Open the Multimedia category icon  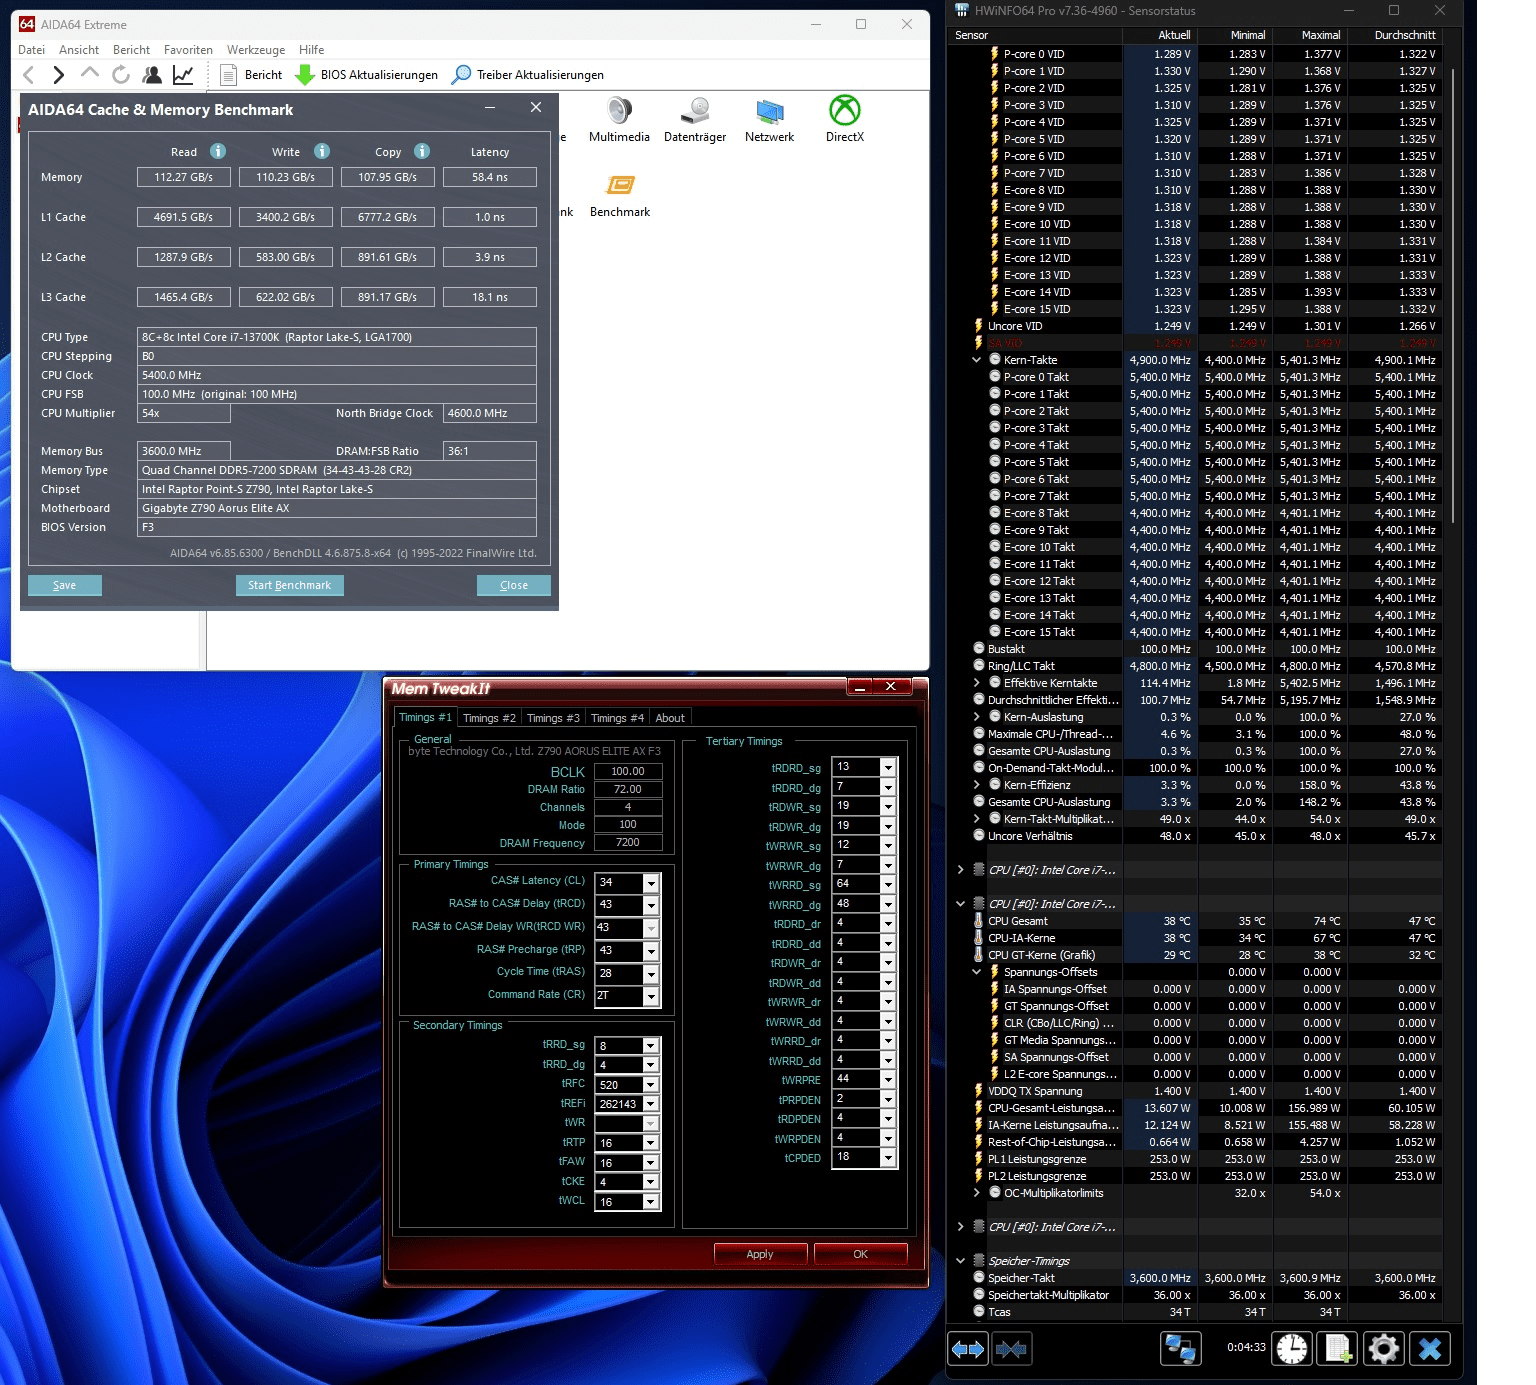click(619, 120)
